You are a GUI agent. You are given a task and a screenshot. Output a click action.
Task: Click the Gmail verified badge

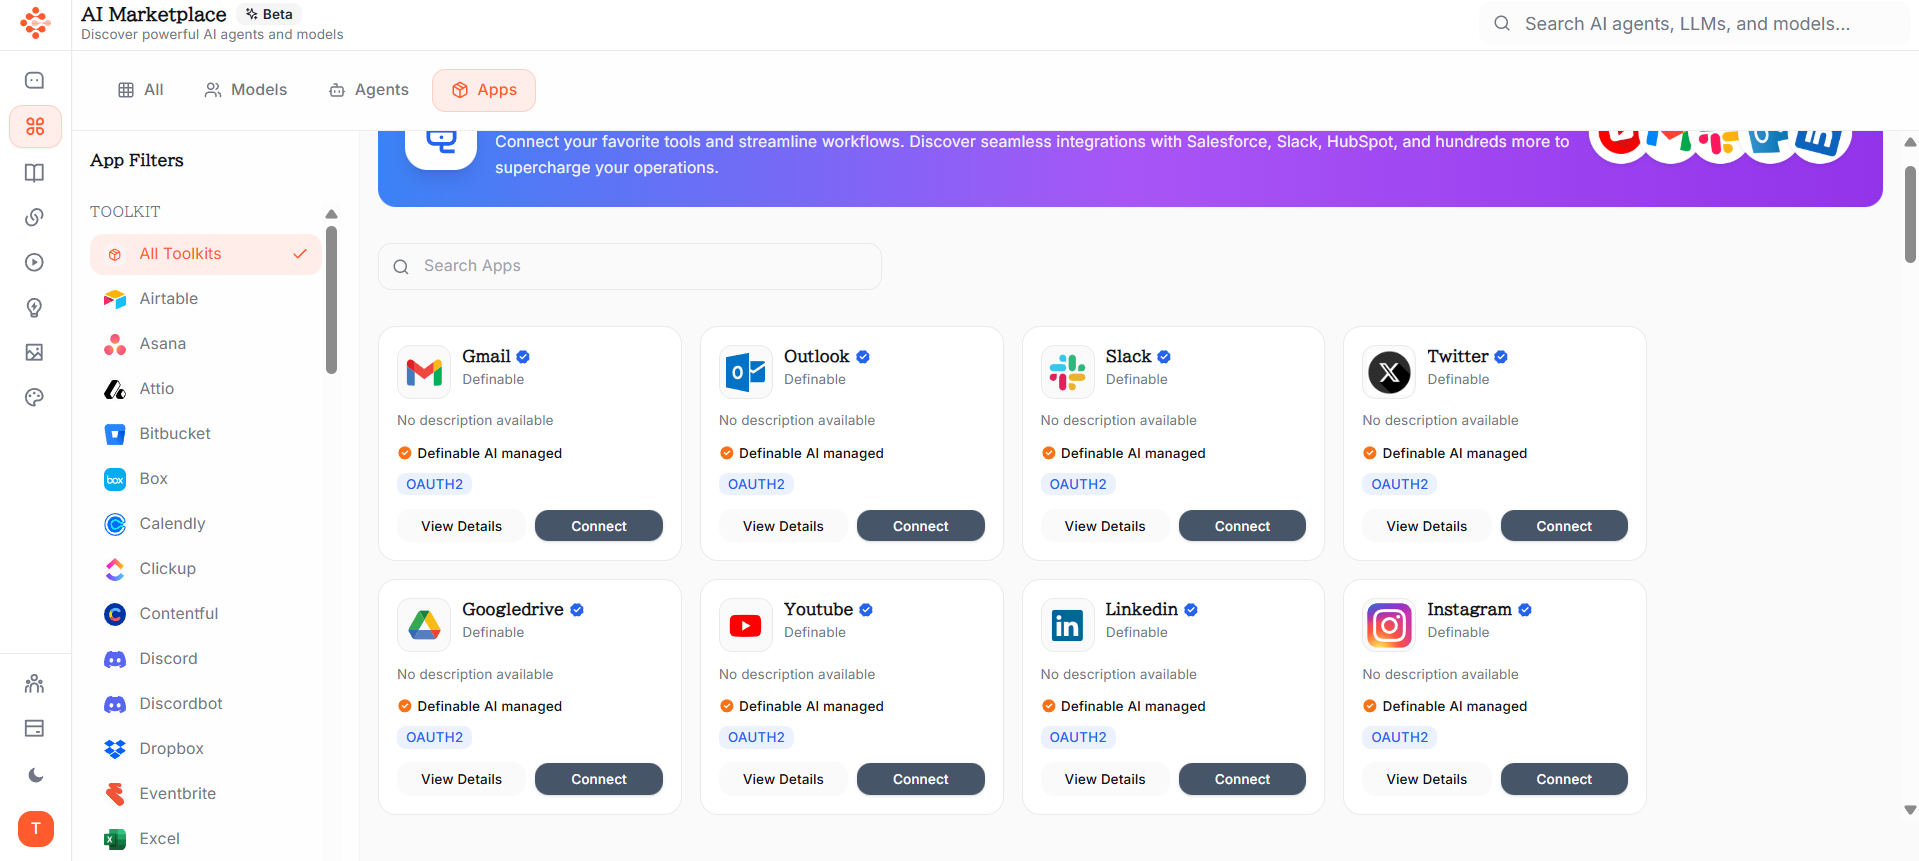(x=523, y=357)
